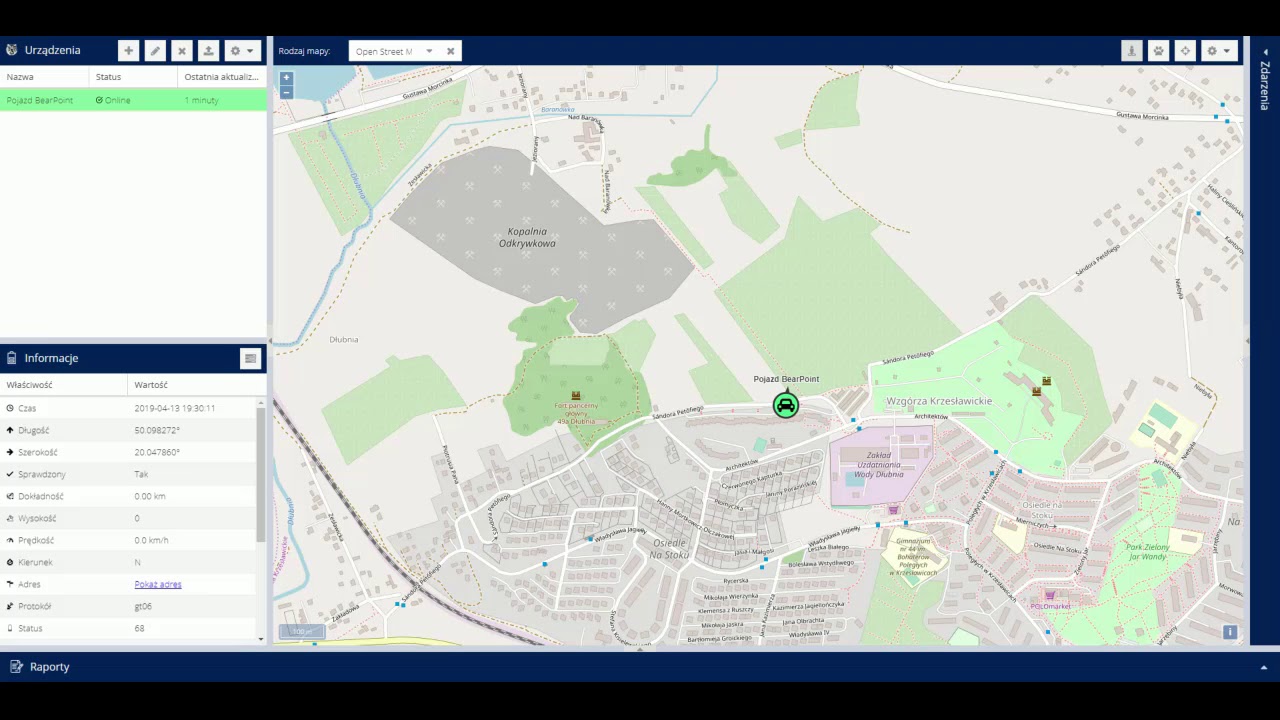Click the info panel scrollbar thumb
The width and height of the screenshot is (1280, 720).
261,475
